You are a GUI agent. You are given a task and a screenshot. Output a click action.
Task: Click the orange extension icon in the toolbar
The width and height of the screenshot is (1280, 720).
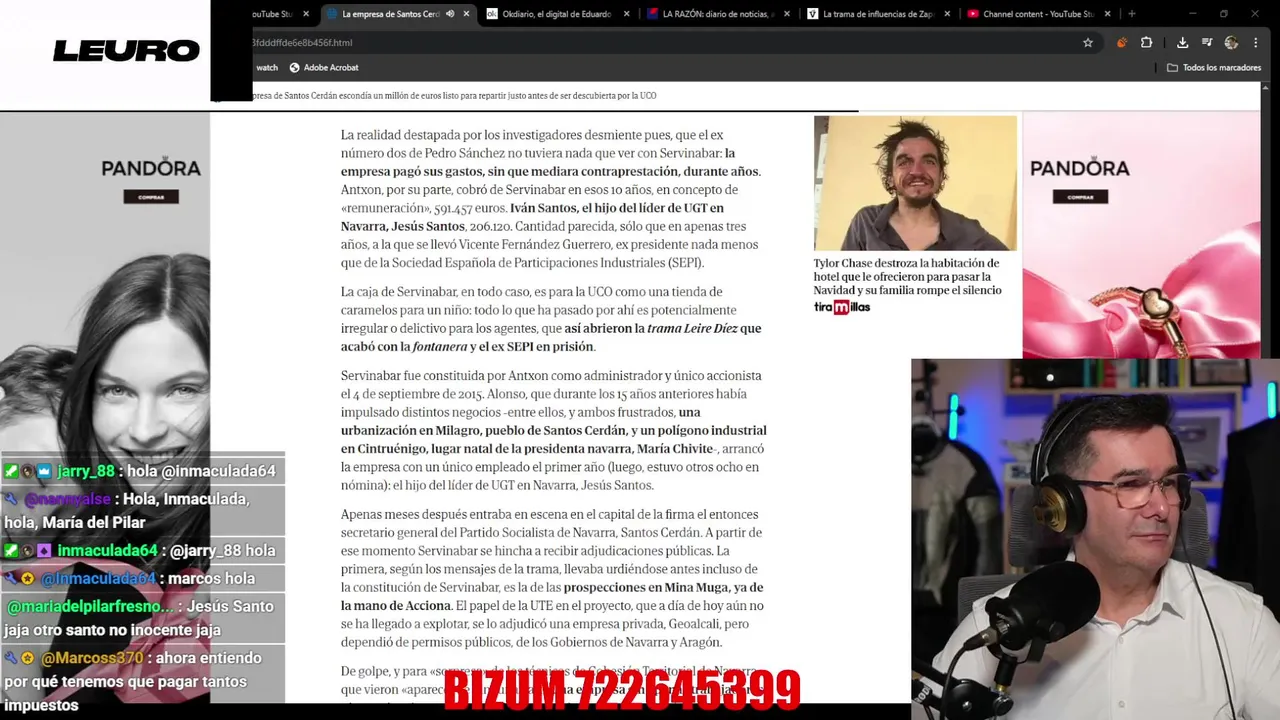1122,43
